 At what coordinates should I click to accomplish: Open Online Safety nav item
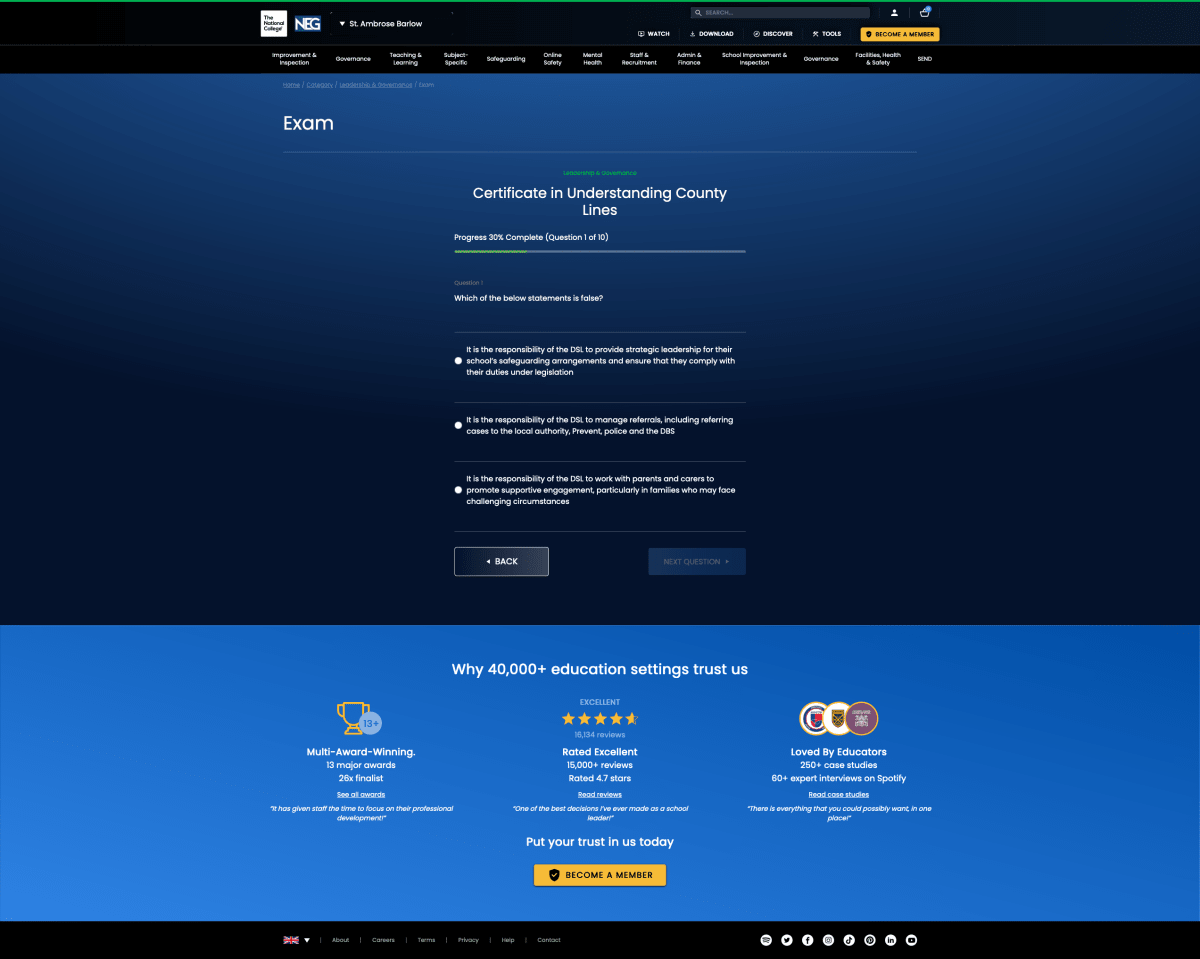coord(553,59)
